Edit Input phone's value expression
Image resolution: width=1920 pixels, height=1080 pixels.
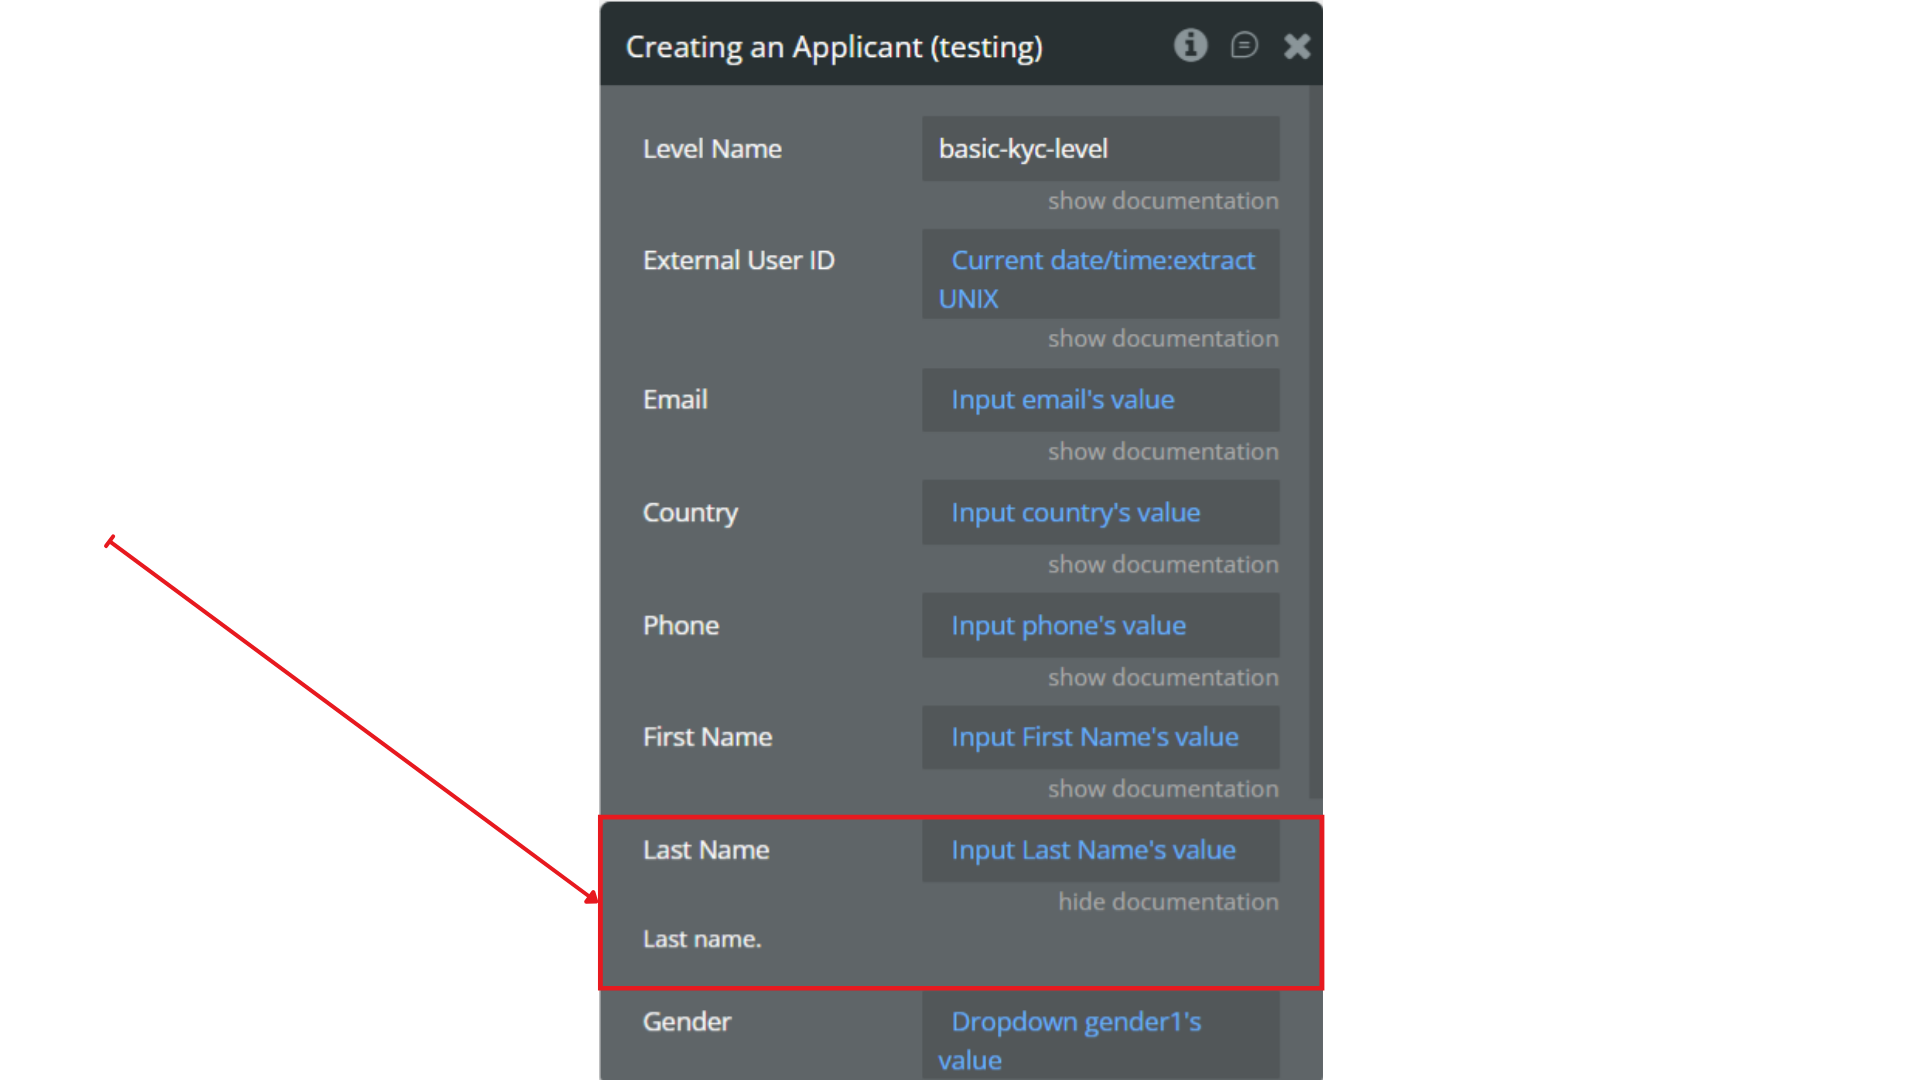coord(1068,626)
